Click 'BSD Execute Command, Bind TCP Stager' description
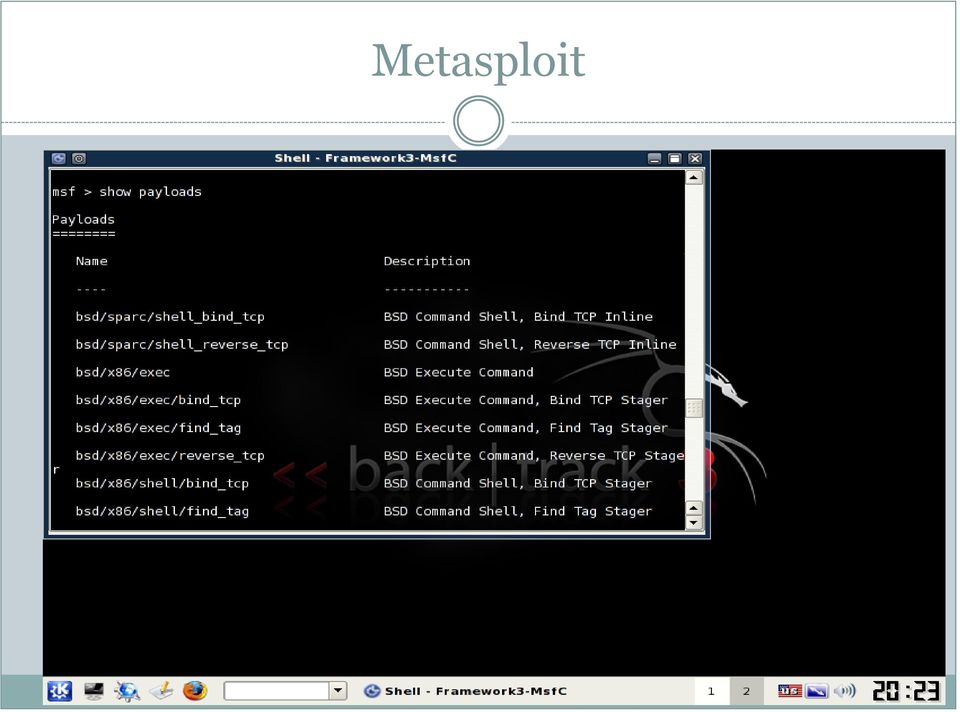 525,400
